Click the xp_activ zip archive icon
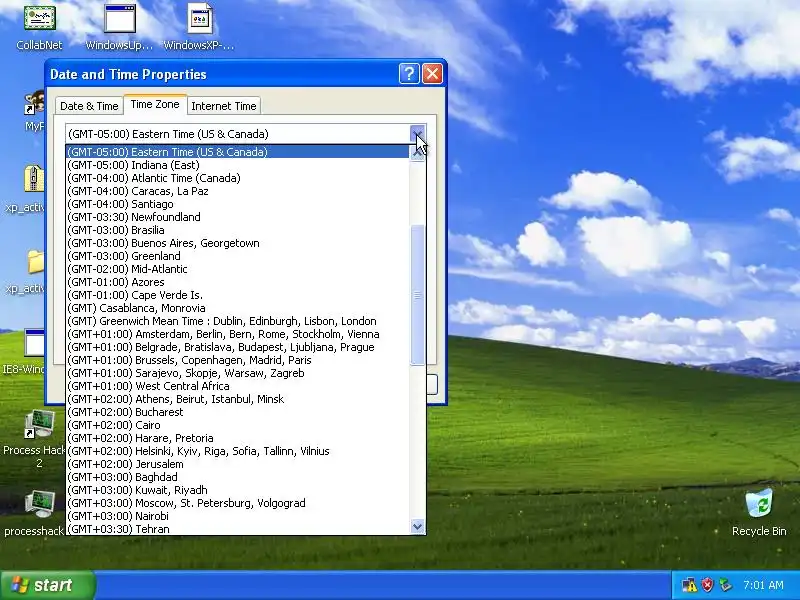The height and width of the screenshot is (600, 800). click(x=34, y=179)
